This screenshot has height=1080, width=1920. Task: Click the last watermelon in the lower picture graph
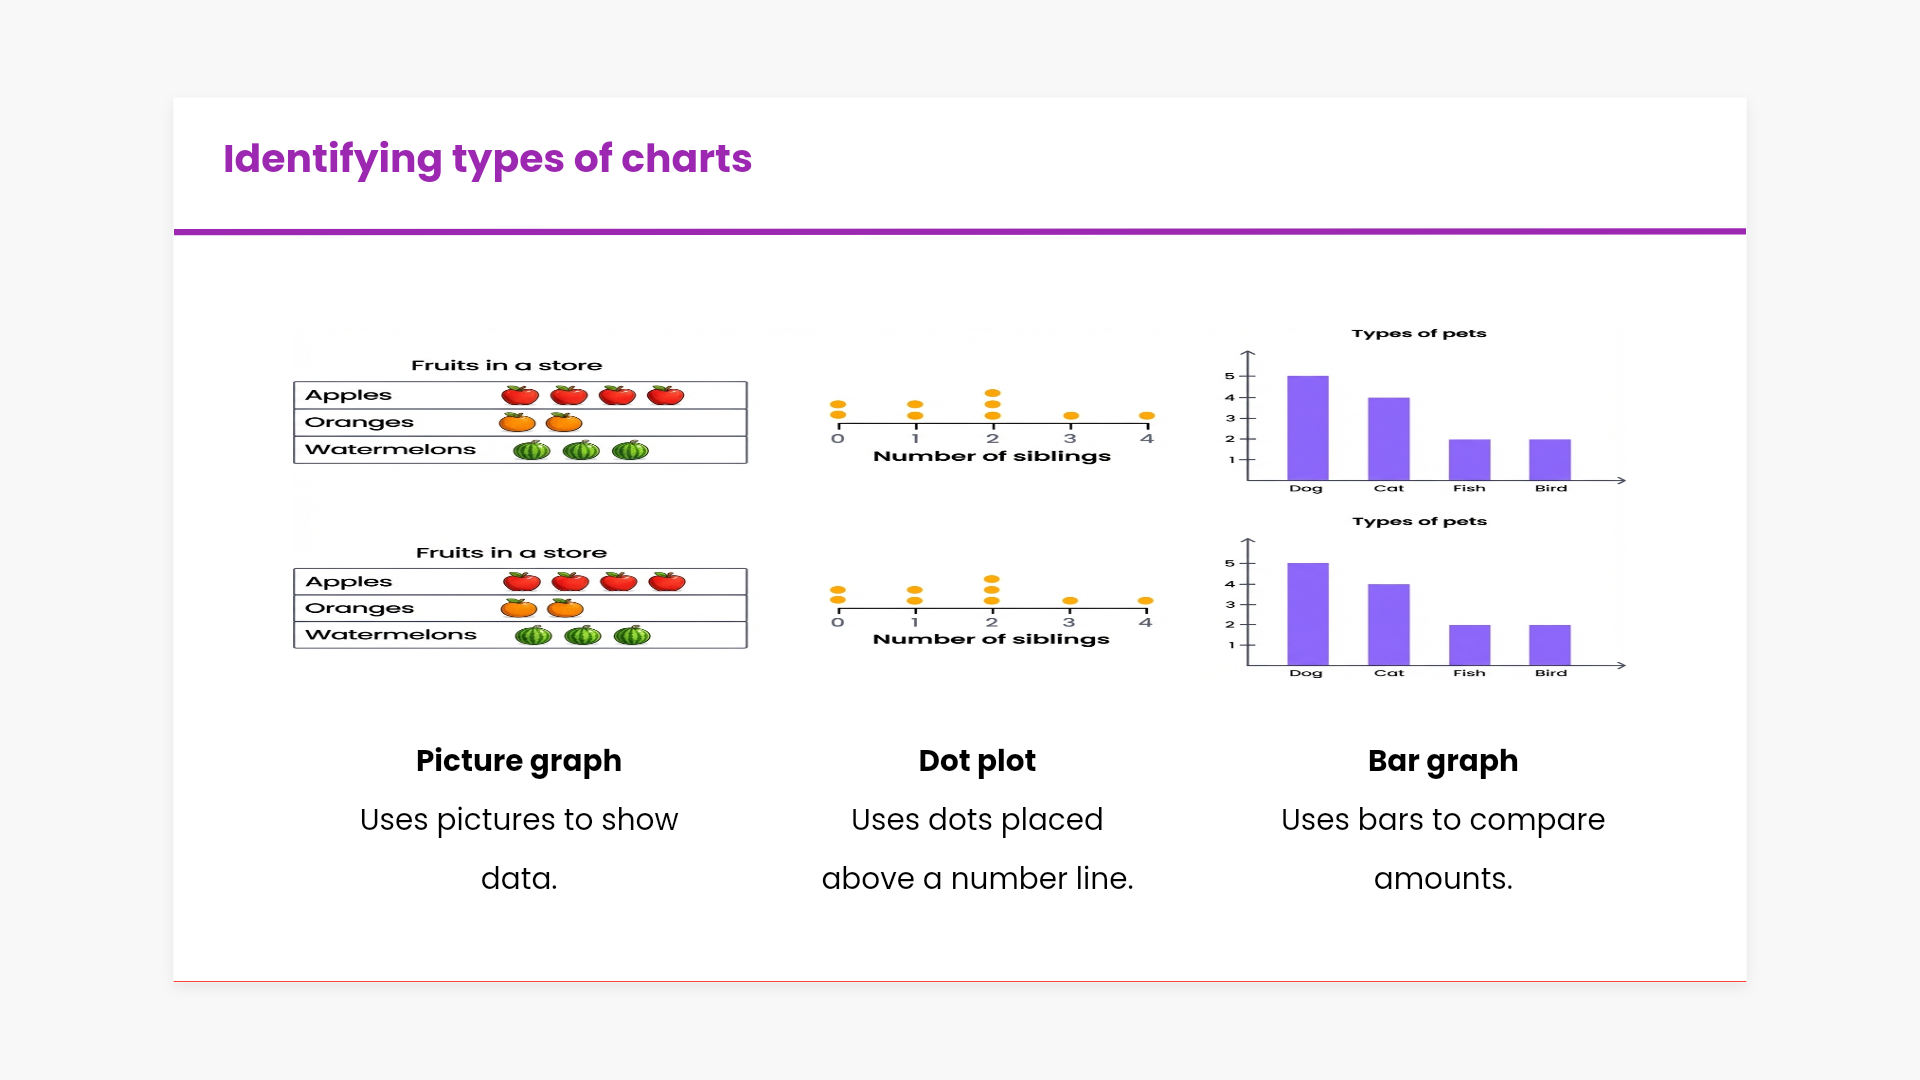point(632,636)
